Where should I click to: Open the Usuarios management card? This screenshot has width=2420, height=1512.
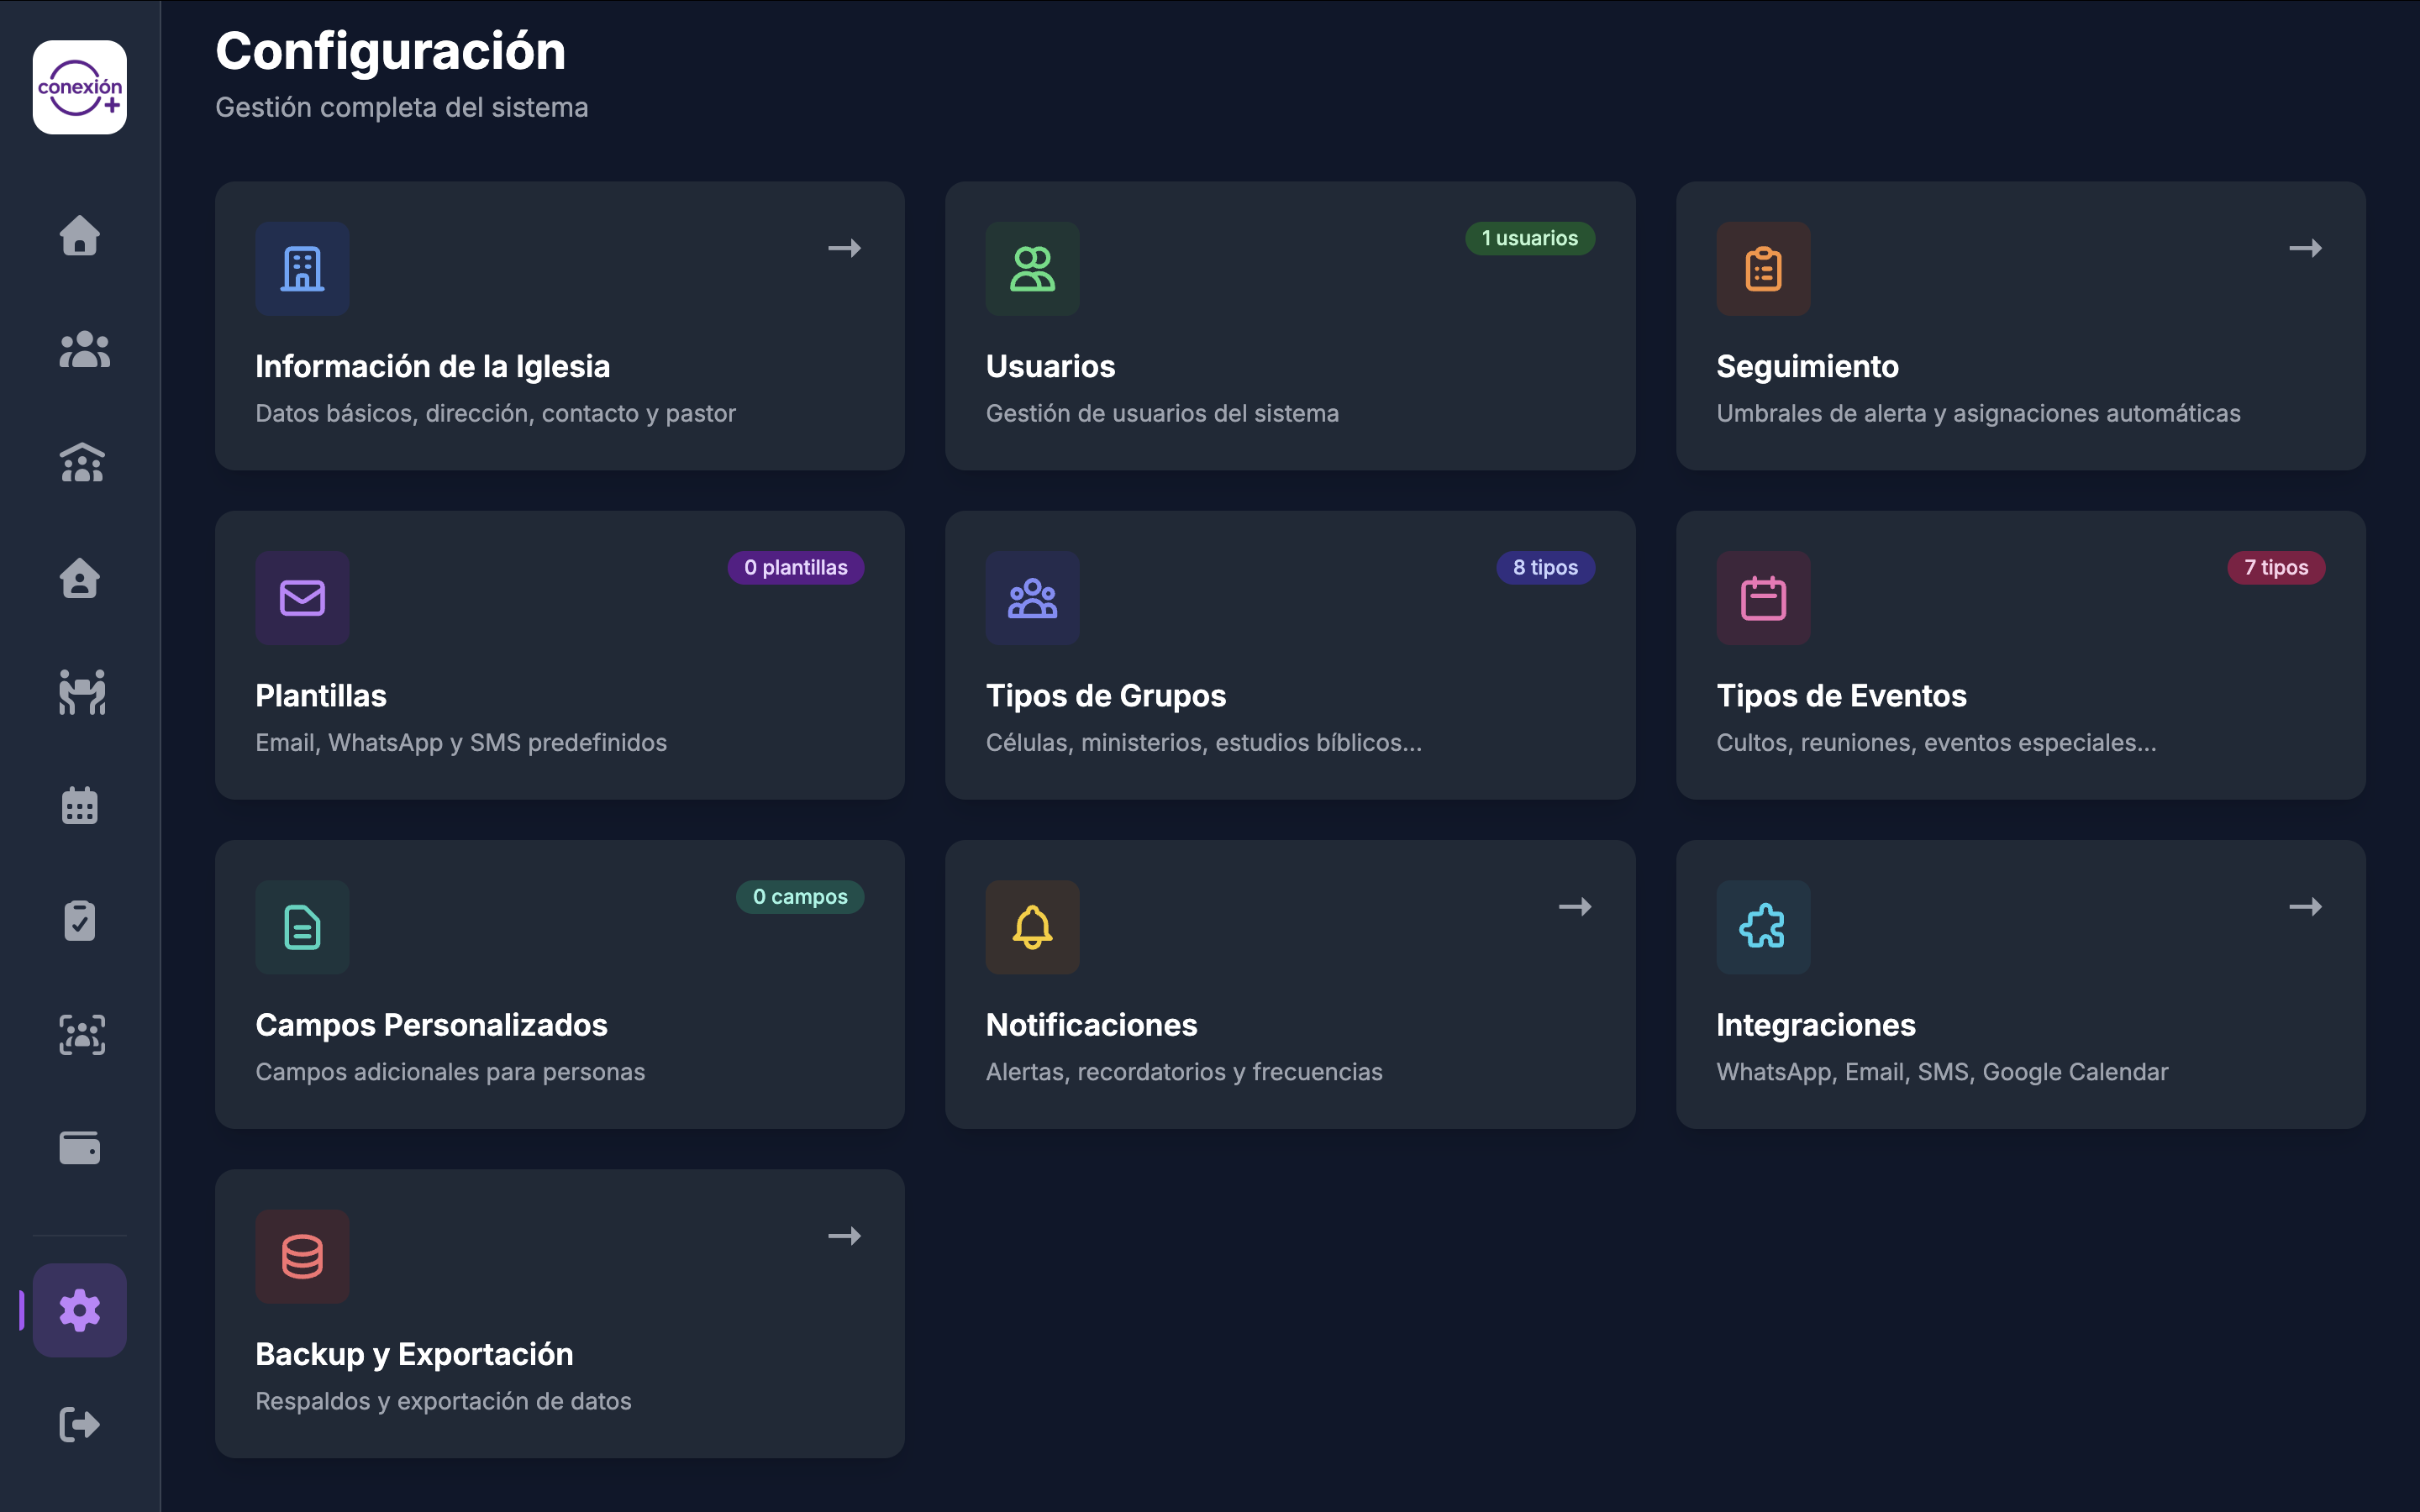tap(1290, 327)
